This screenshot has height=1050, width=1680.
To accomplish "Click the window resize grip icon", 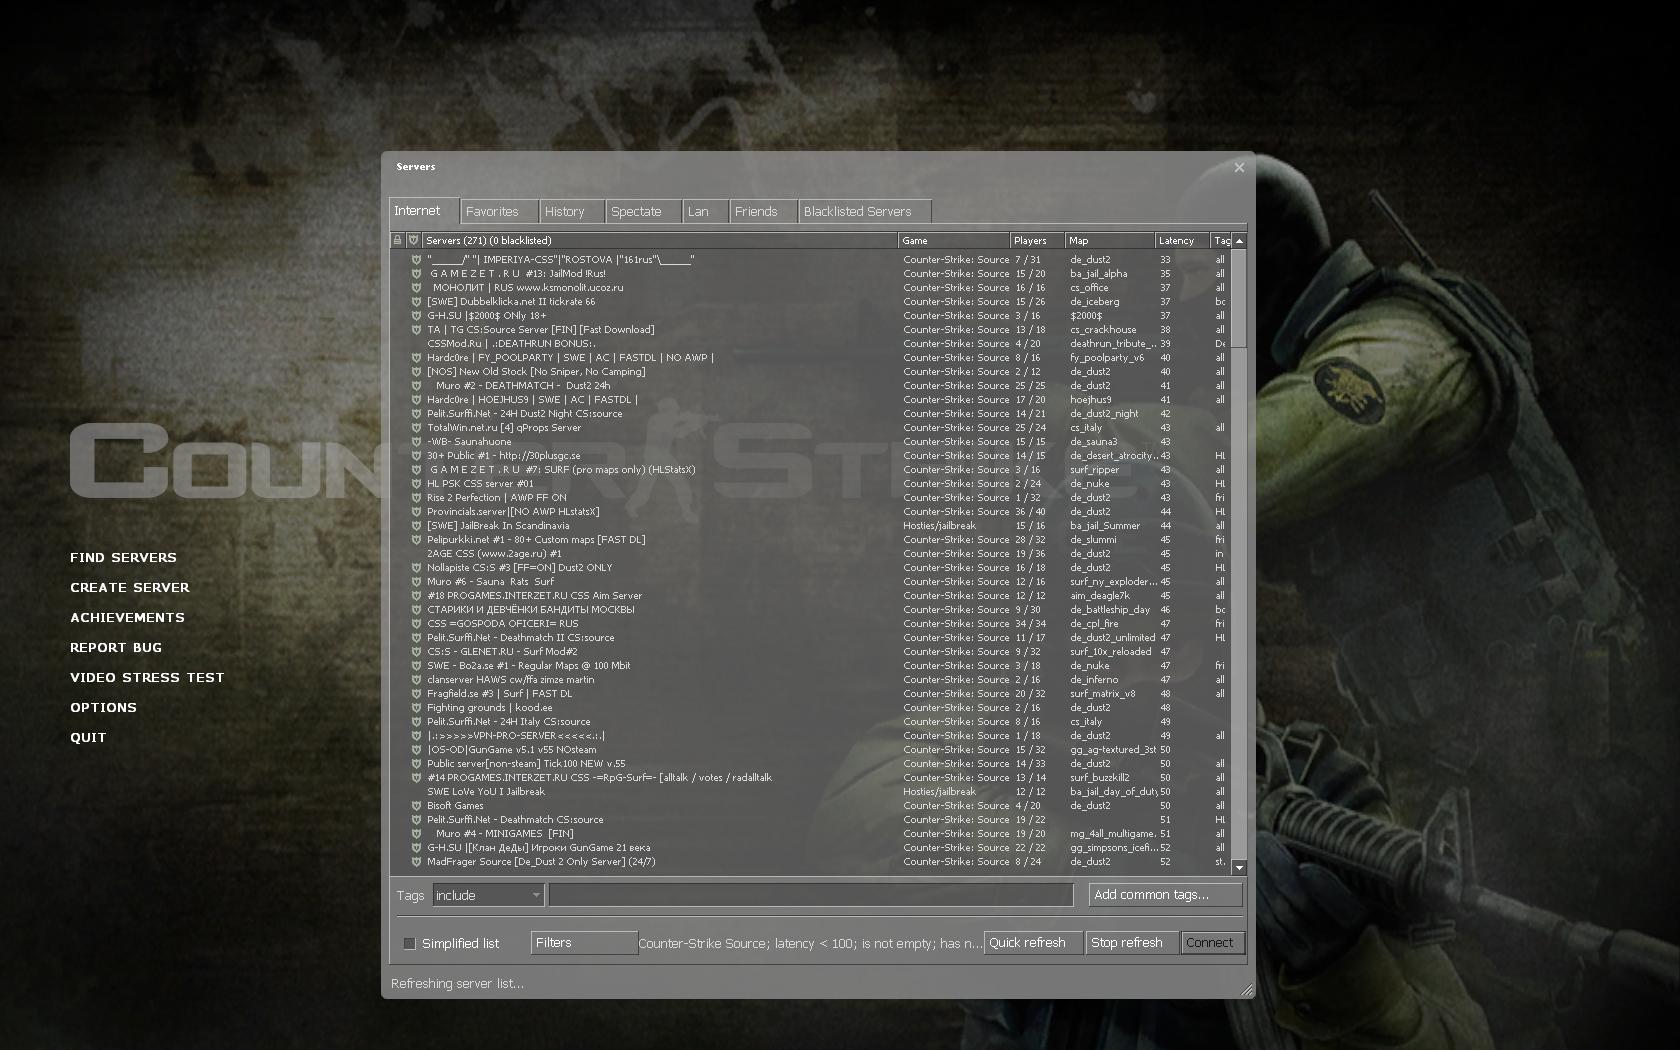I will point(1246,990).
